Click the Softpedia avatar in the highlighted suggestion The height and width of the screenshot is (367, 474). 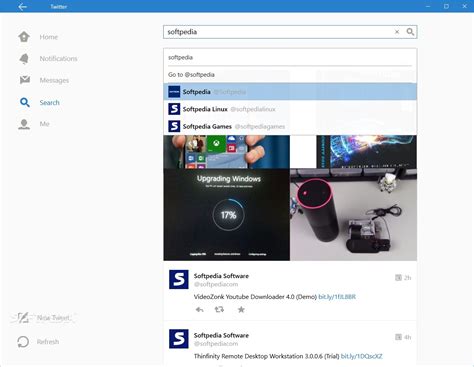pos(174,92)
